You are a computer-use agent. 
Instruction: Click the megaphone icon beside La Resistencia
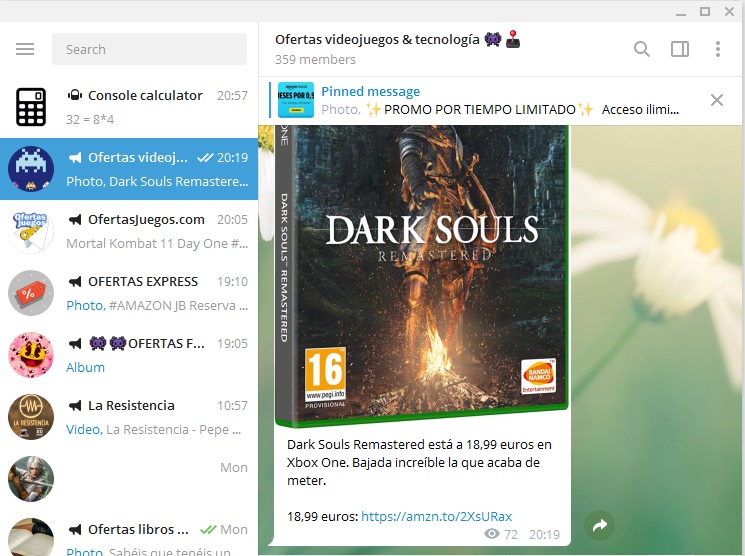[75, 406]
